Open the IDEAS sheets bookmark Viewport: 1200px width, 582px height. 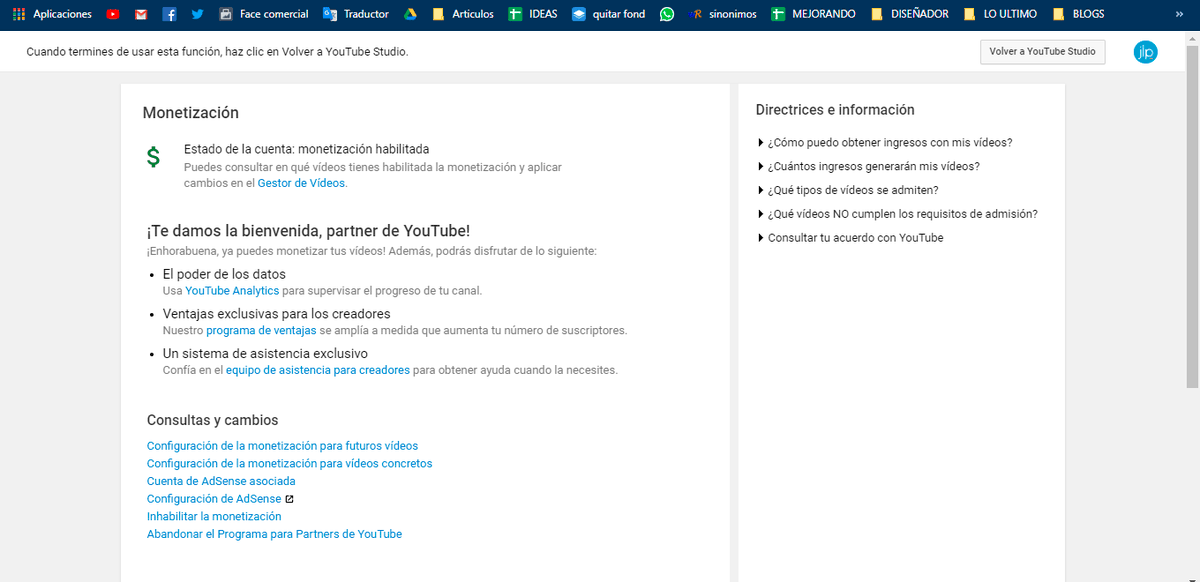tap(532, 14)
